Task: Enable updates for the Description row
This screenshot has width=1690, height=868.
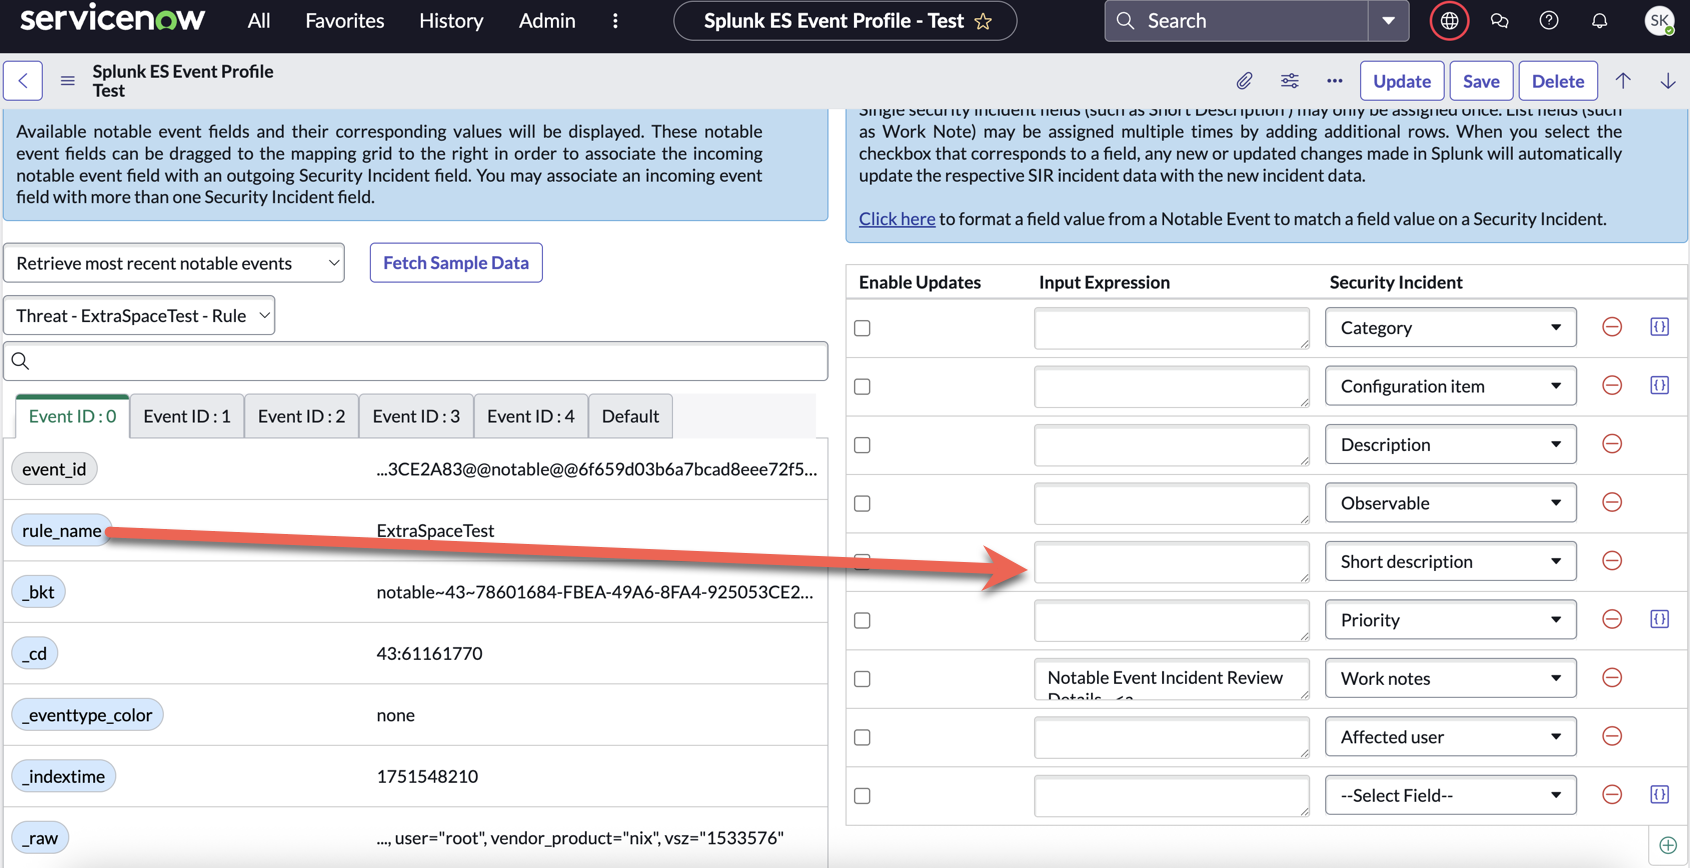Action: (x=863, y=445)
